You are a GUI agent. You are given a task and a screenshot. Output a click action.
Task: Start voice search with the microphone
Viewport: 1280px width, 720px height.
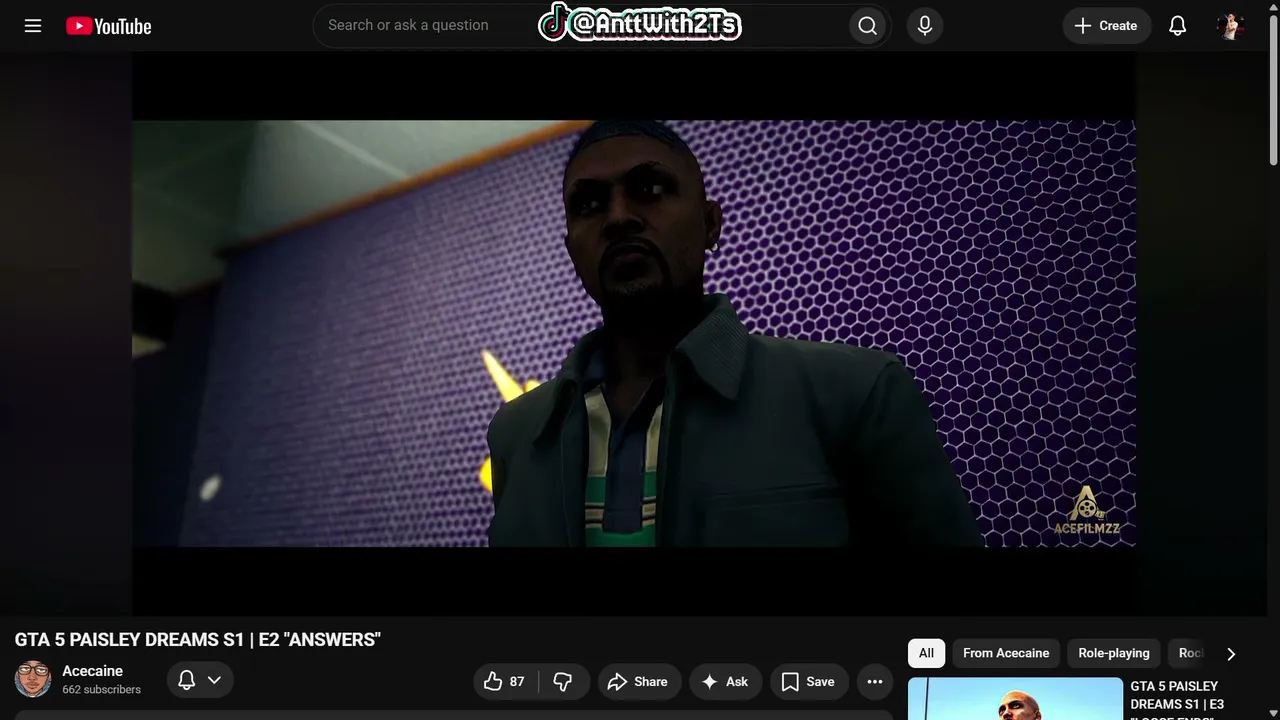[x=925, y=26]
